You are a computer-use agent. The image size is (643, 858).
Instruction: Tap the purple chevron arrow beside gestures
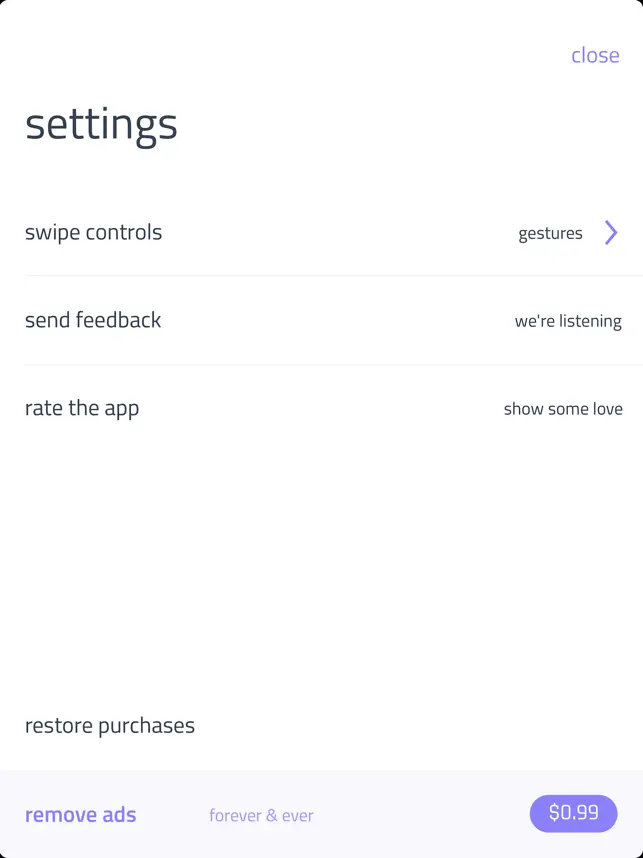[611, 233]
